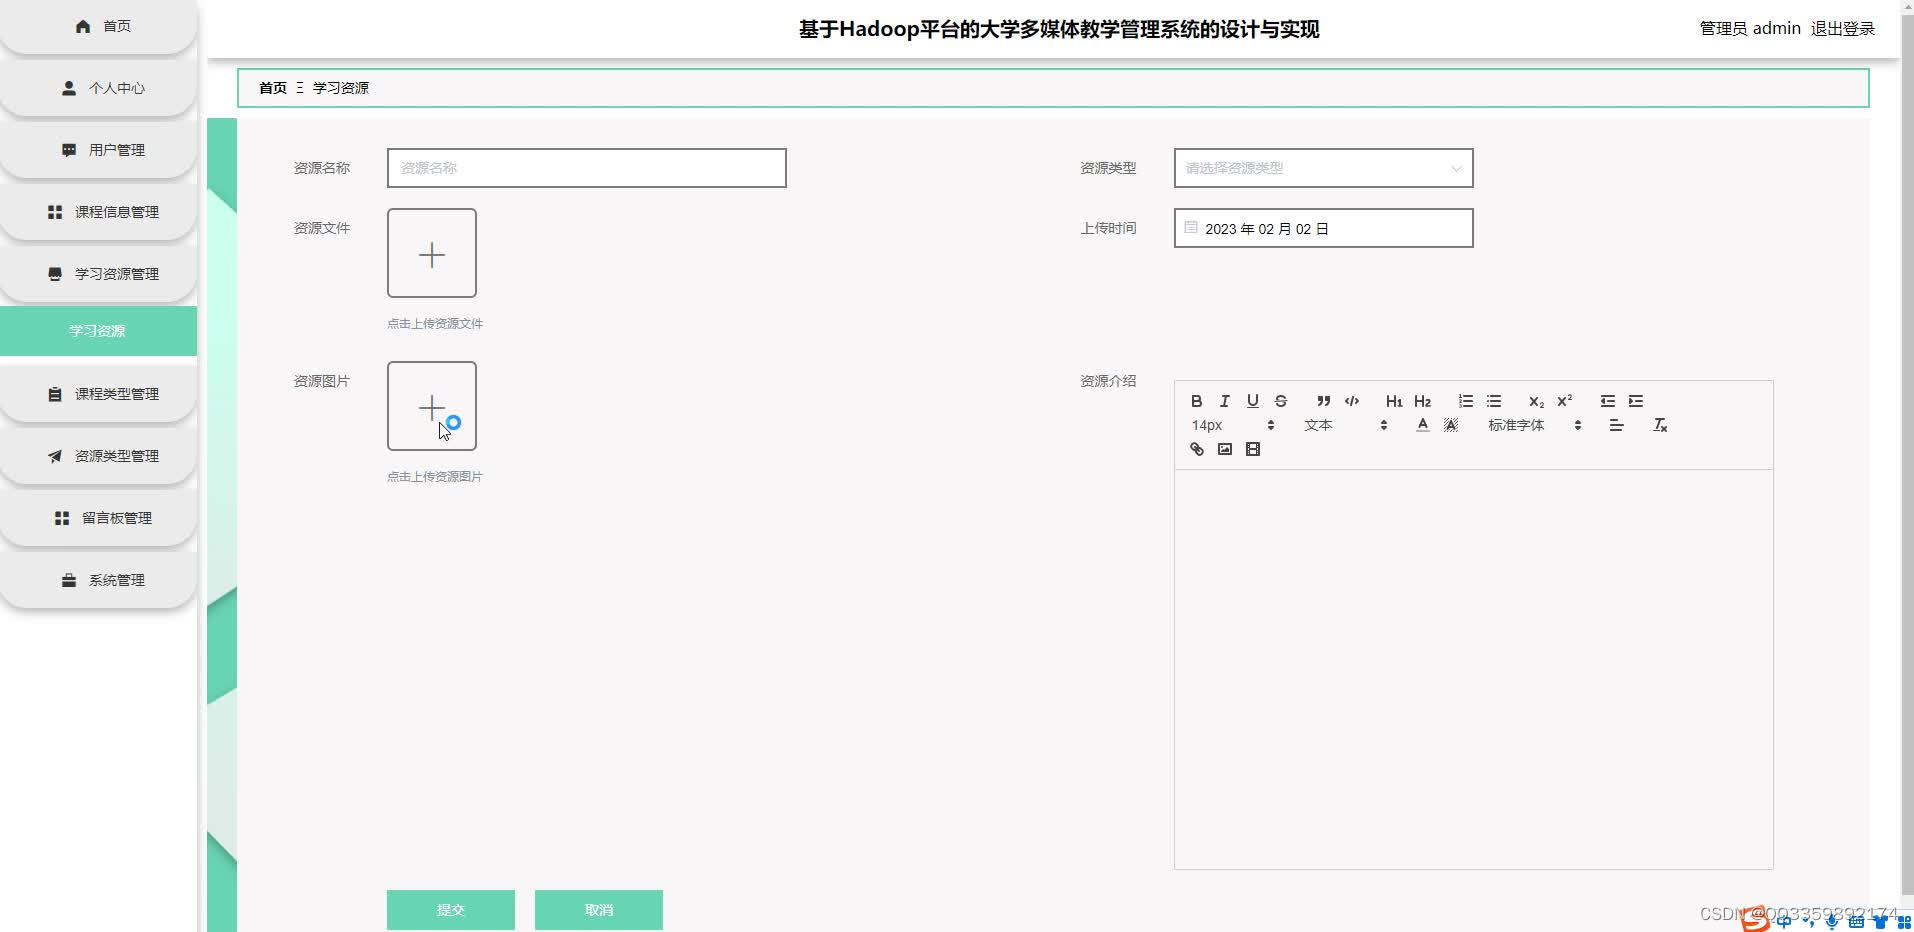
Task: Open the 标准字体 font family dropdown
Action: [x=1534, y=425]
